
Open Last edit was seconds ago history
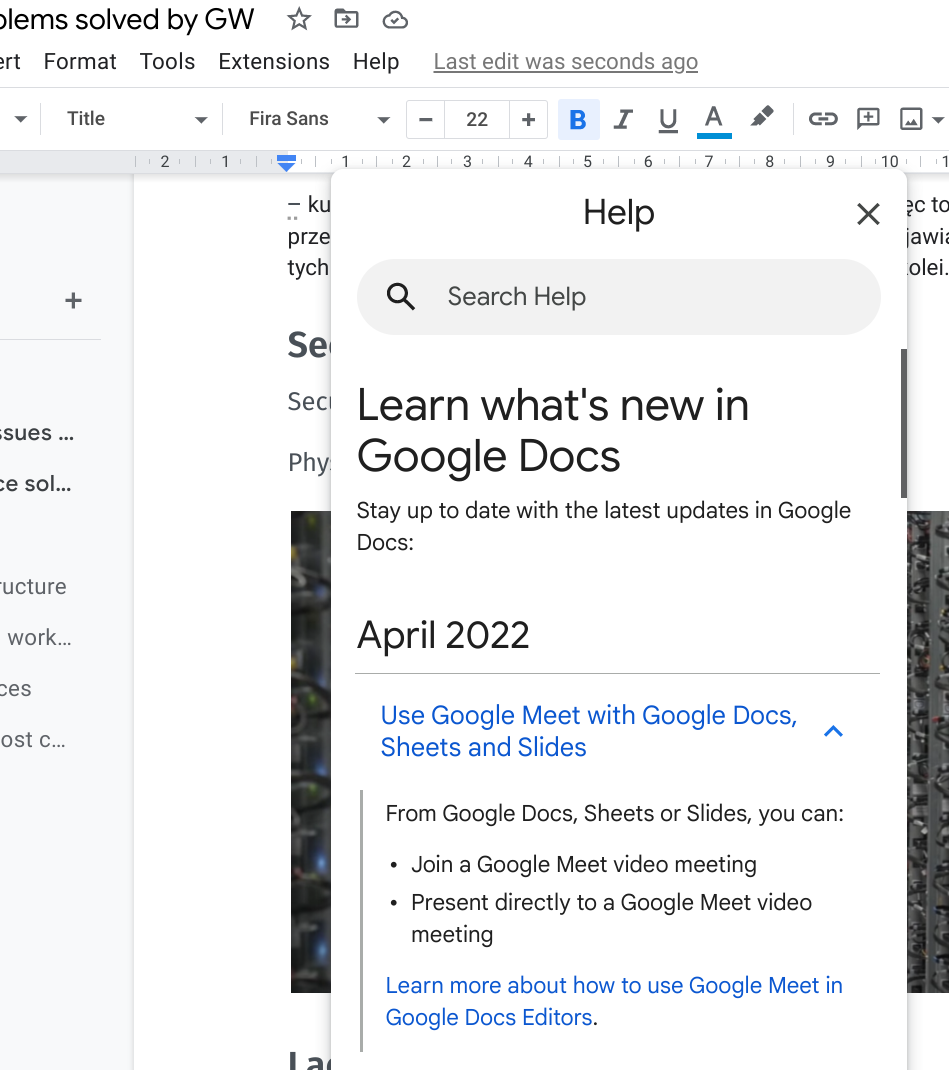click(566, 61)
